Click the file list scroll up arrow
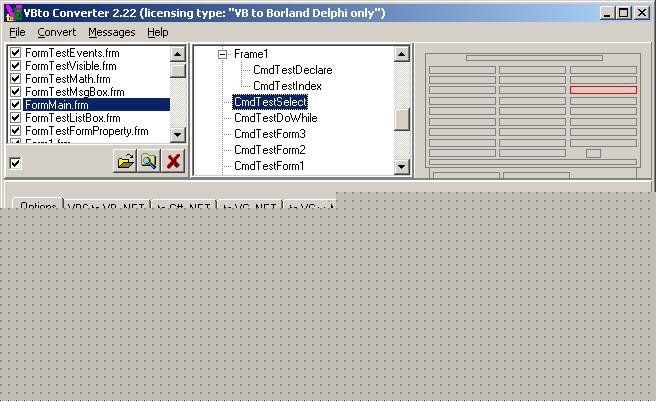 [x=177, y=54]
